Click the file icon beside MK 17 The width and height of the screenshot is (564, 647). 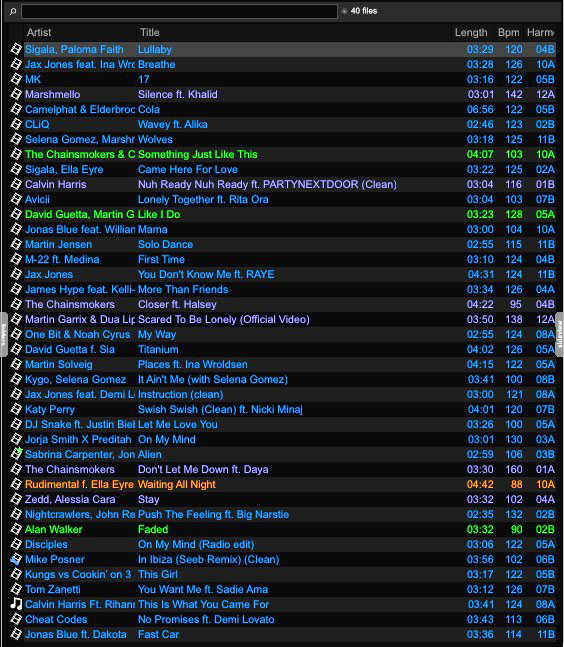[x=16, y=79]
